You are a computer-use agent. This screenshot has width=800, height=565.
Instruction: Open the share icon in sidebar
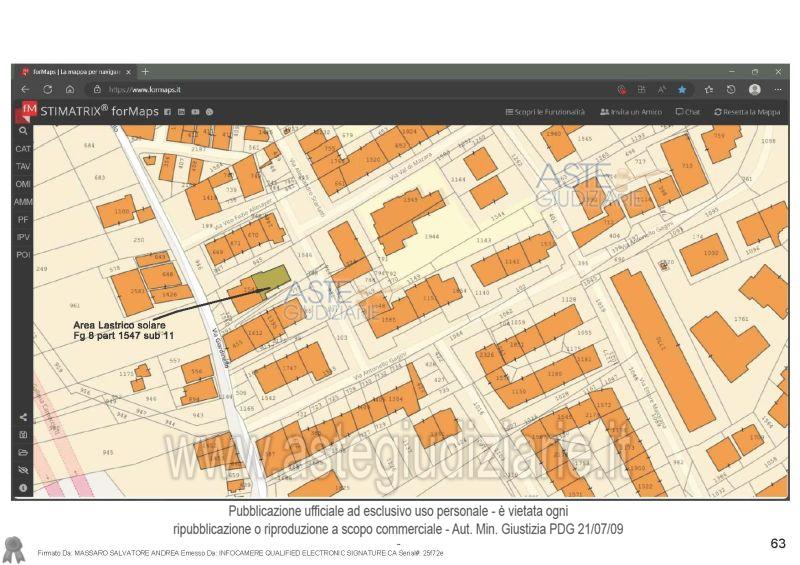pyautogui.click(x=22, y=417)
